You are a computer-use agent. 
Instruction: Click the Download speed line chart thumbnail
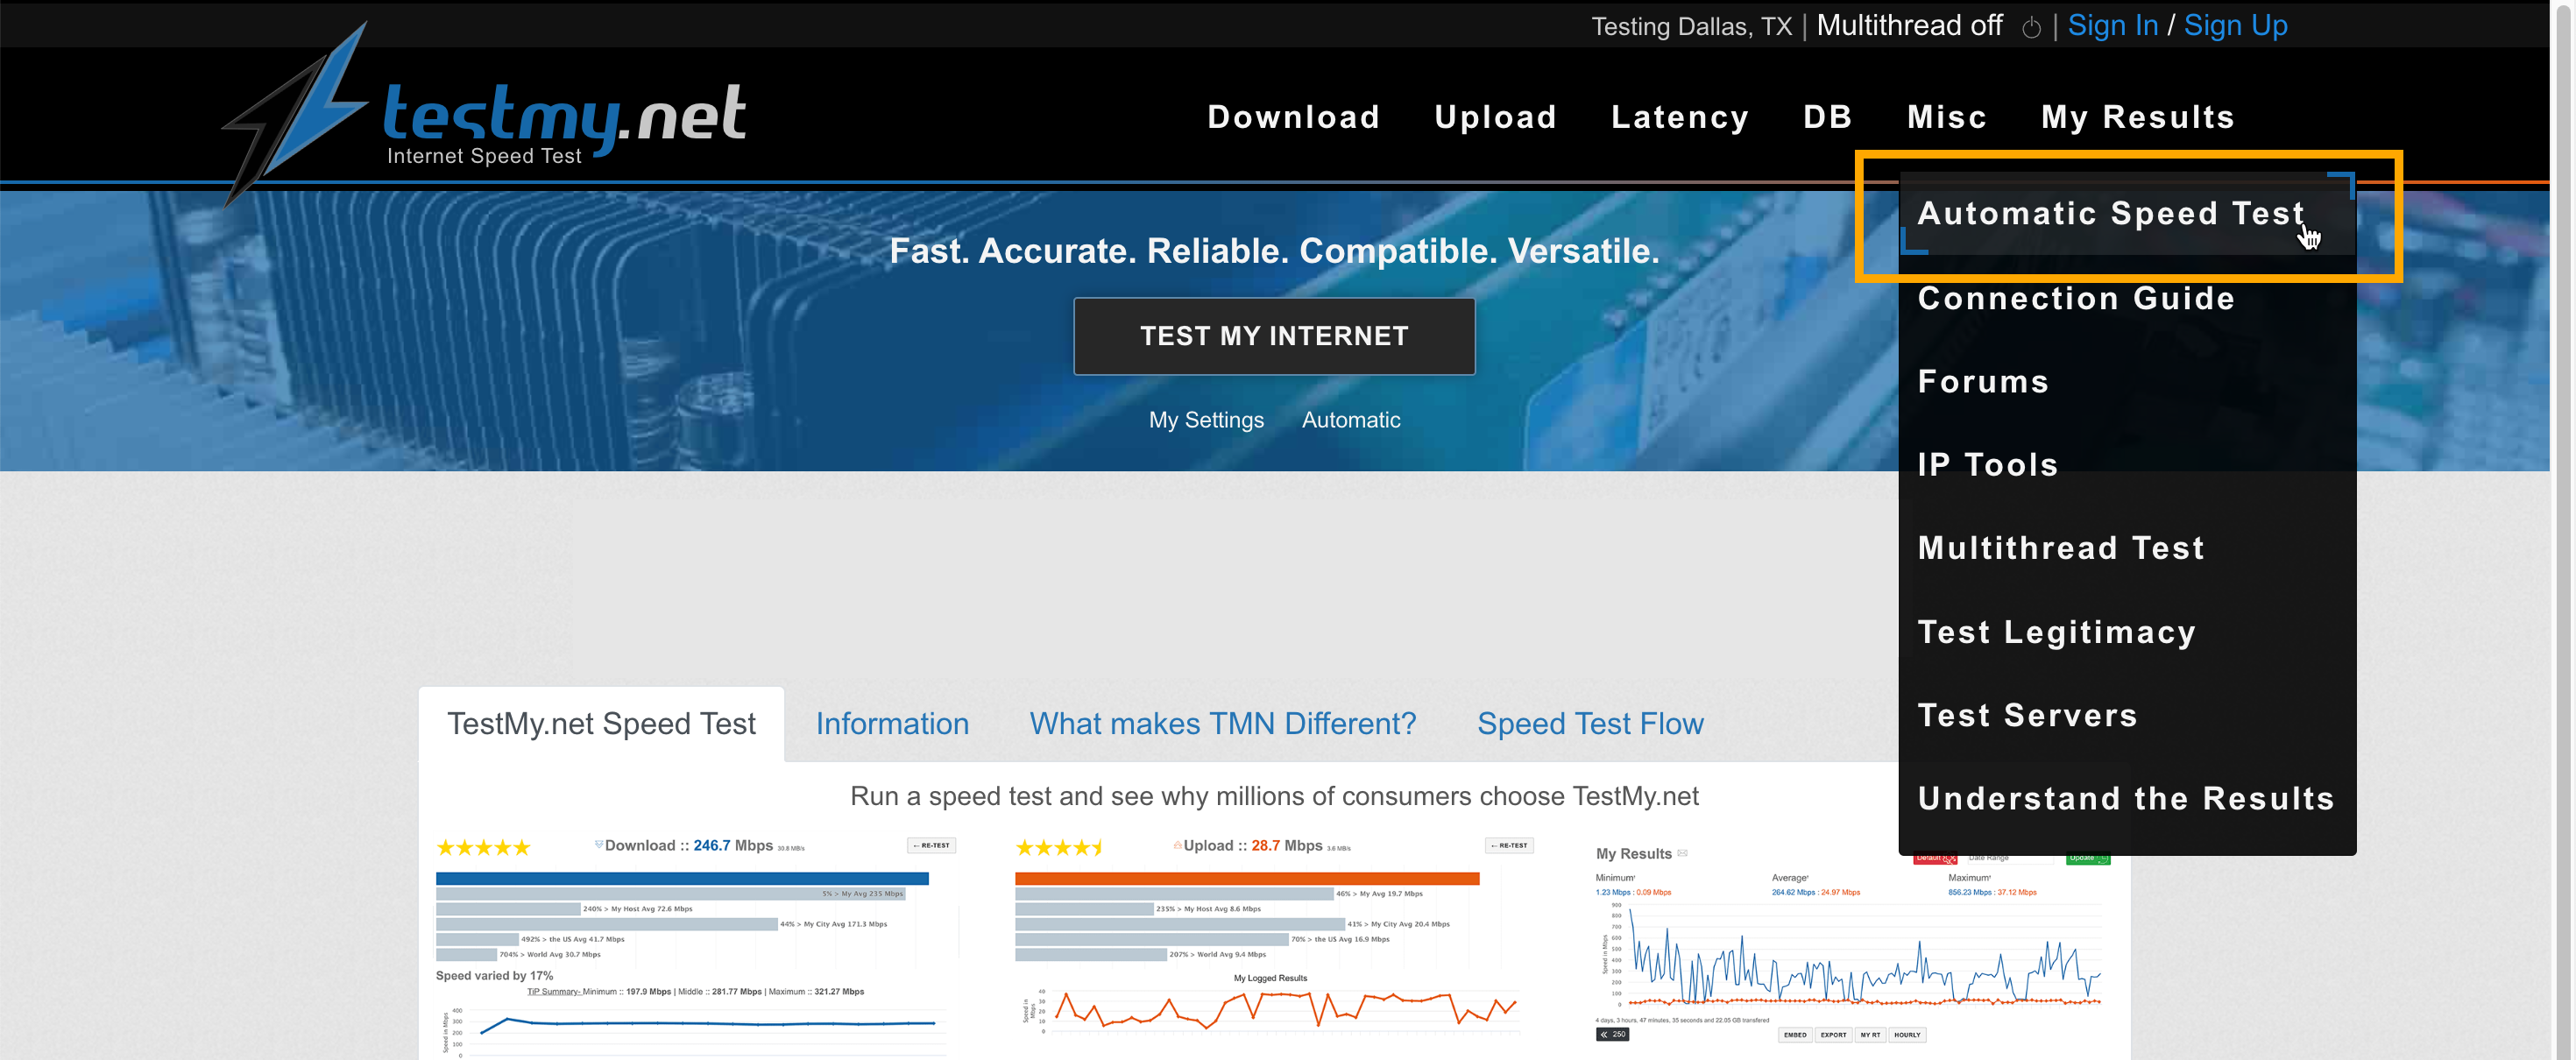click(x=695, y=1030)
